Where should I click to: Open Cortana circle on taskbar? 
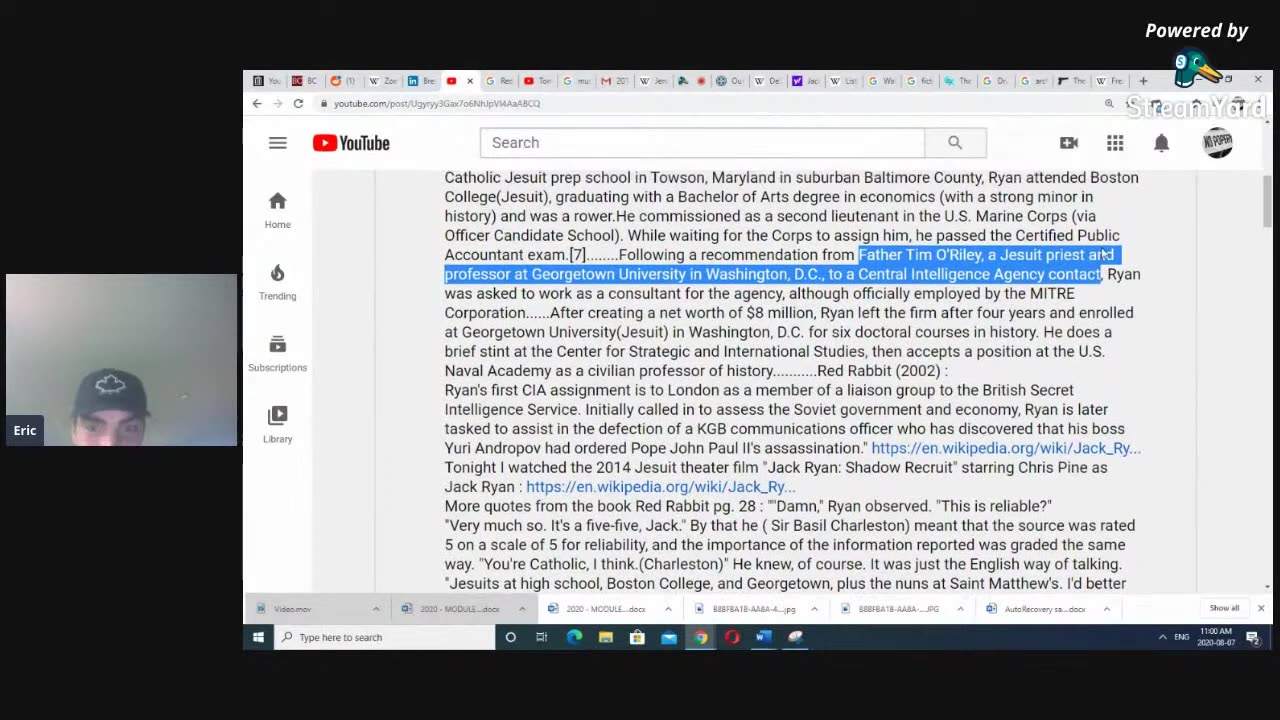point(510,637)
